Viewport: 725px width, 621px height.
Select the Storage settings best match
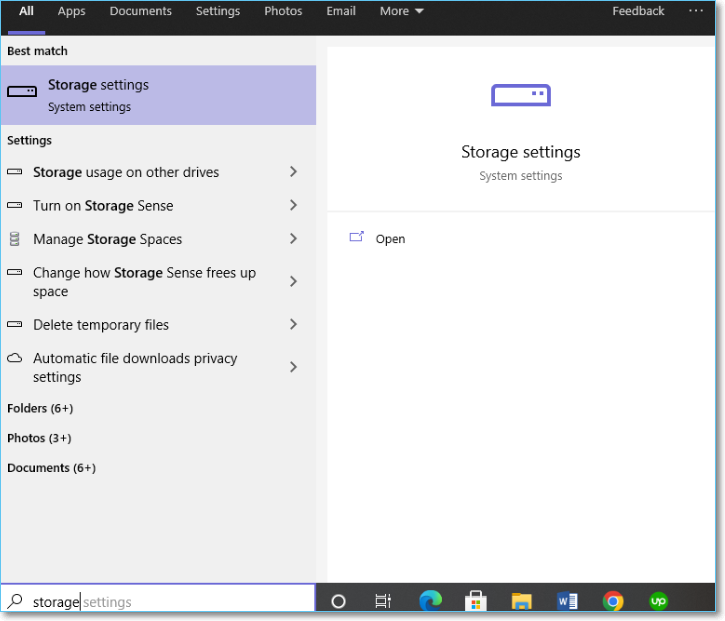tap(158, 95)
